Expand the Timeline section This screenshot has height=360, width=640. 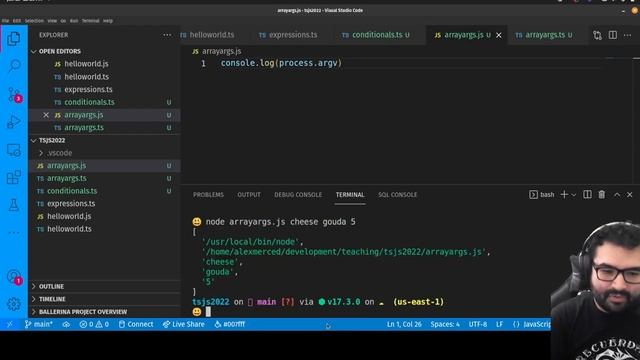pyautogui.click(x=52, y=299)
